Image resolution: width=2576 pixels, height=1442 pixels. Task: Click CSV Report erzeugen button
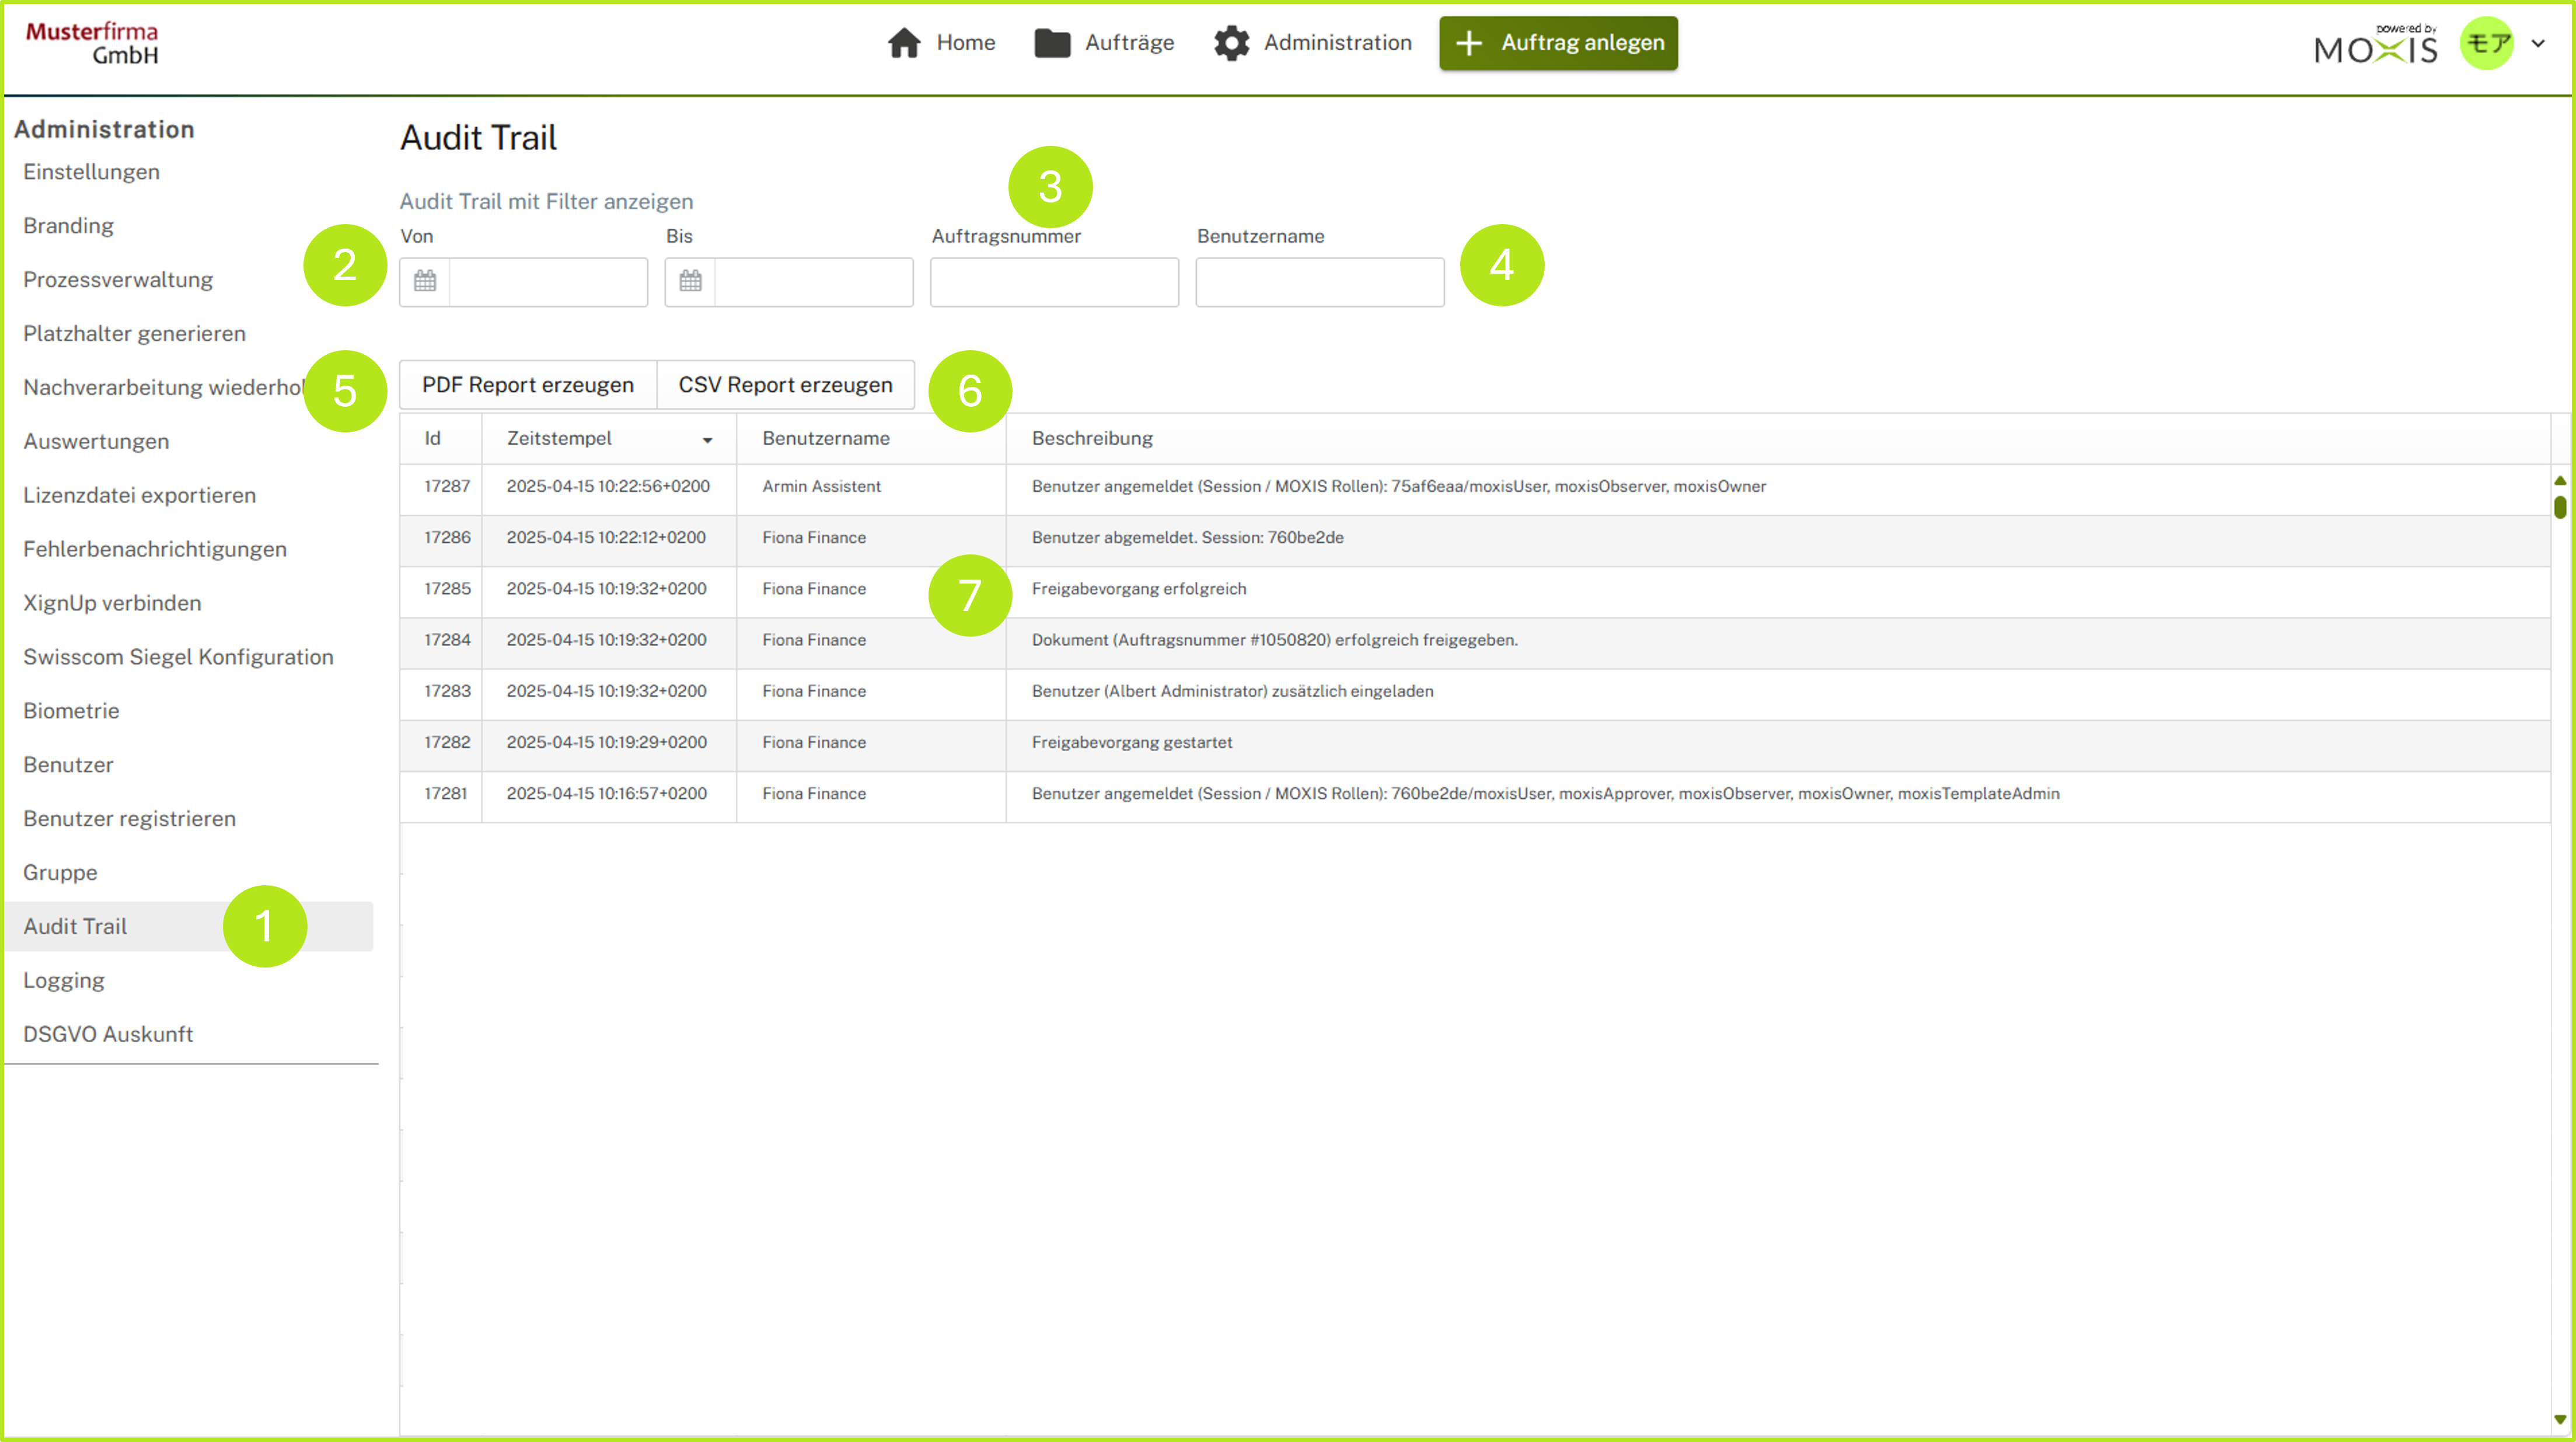pos(785,385)
